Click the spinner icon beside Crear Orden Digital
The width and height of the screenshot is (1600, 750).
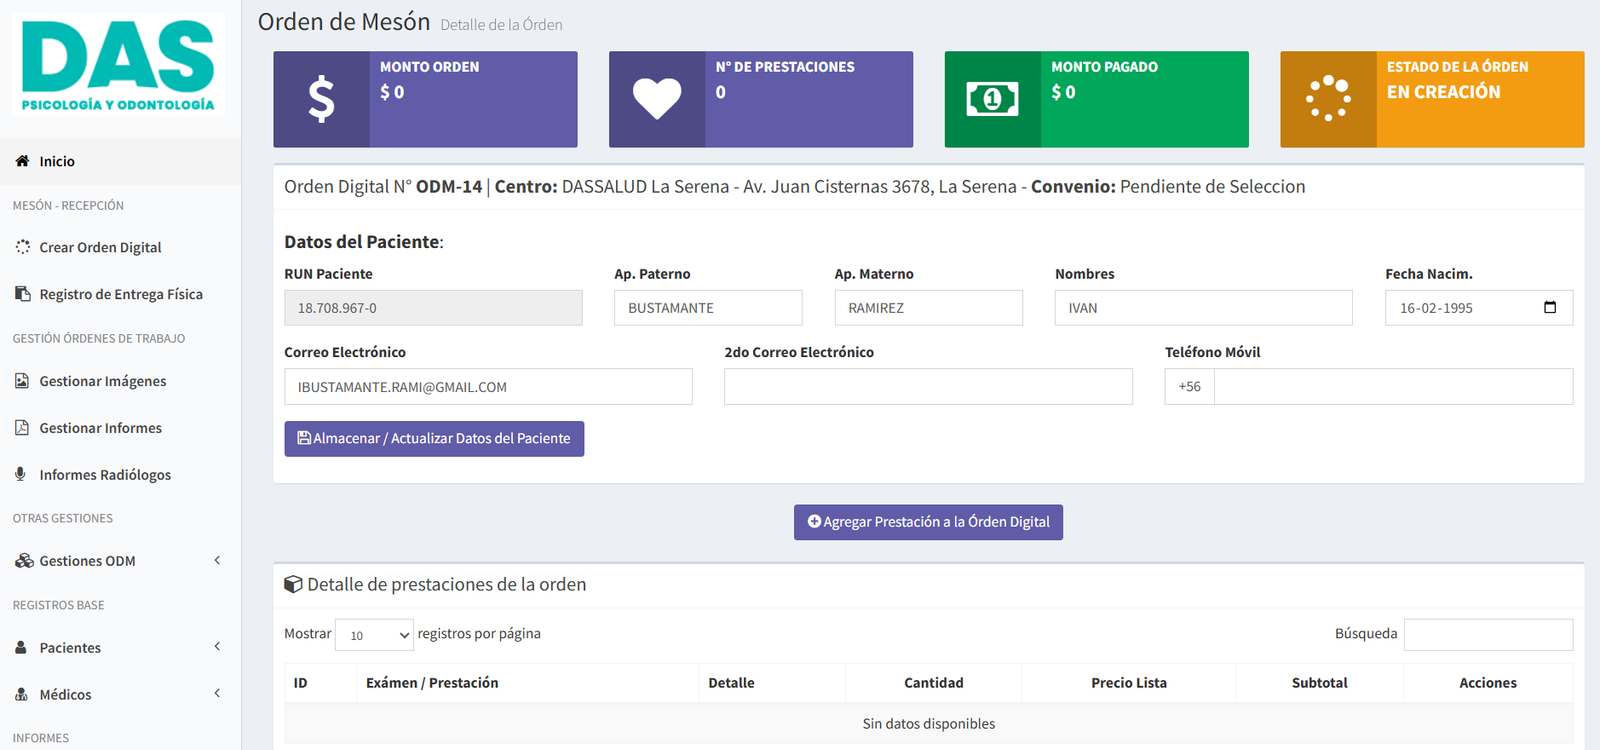pyautogui.click(x=22, y=247)
